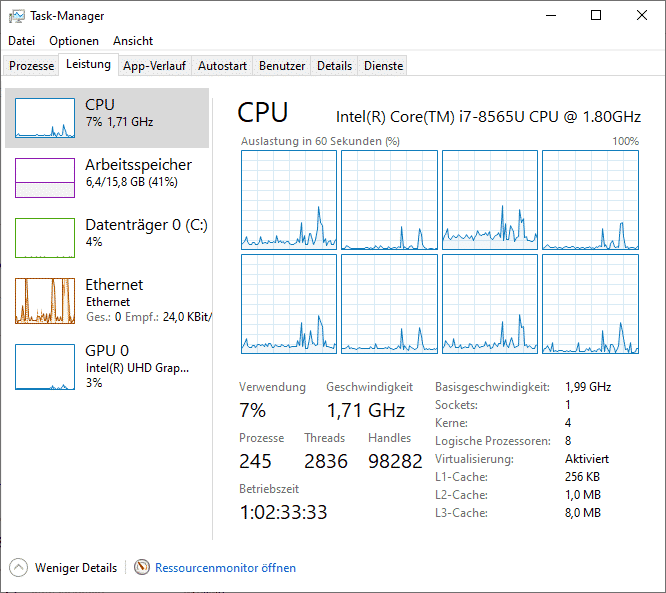Go to the Benutzer tab
The height and width of the screenshot is (593, 666).
tap(282, 66)
